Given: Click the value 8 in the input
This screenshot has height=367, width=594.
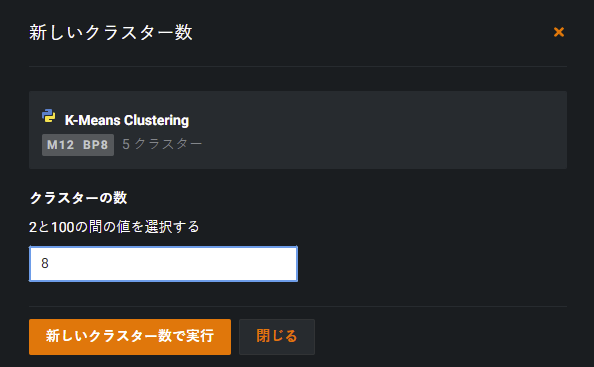Looking at the screenshot, I should (x=45, y=263).
